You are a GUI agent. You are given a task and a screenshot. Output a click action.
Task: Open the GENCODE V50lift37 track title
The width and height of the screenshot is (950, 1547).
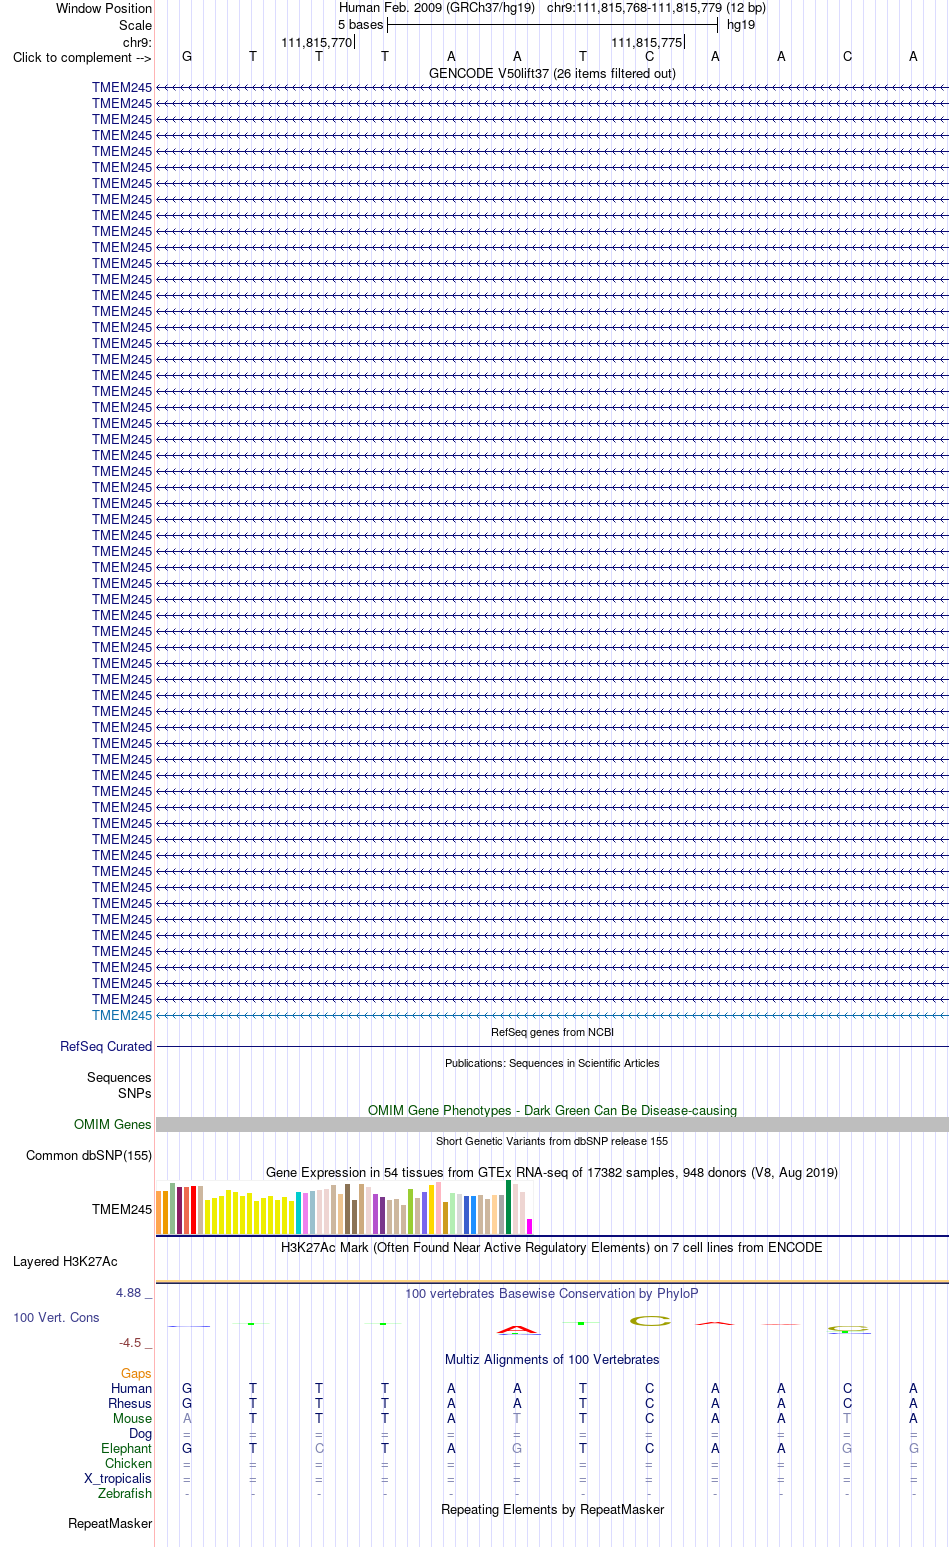pyautogui.click(x=552, y=73)
